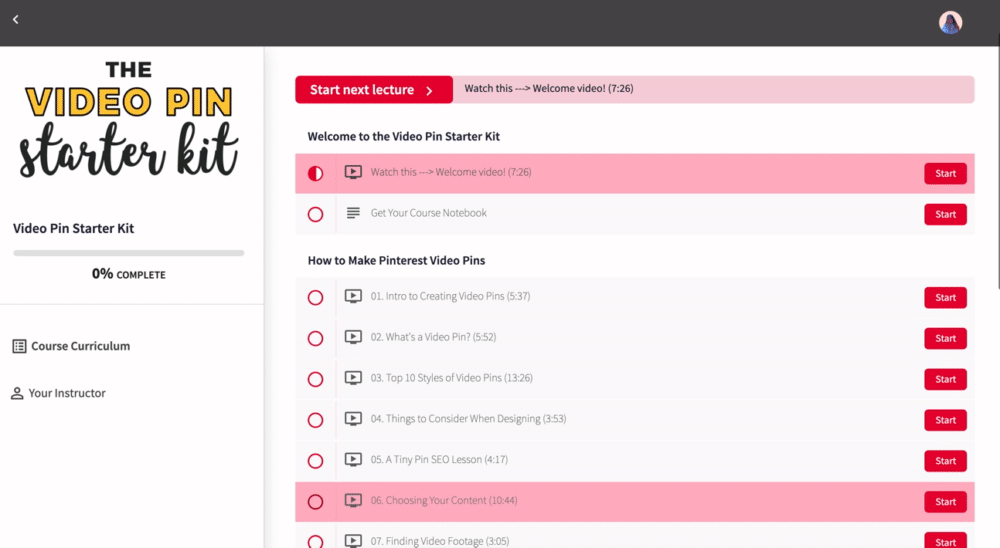Screen dimensions: 1000x548
Task: Click video icon for 07. Finding Video Footage
Action: pos(353,540)
